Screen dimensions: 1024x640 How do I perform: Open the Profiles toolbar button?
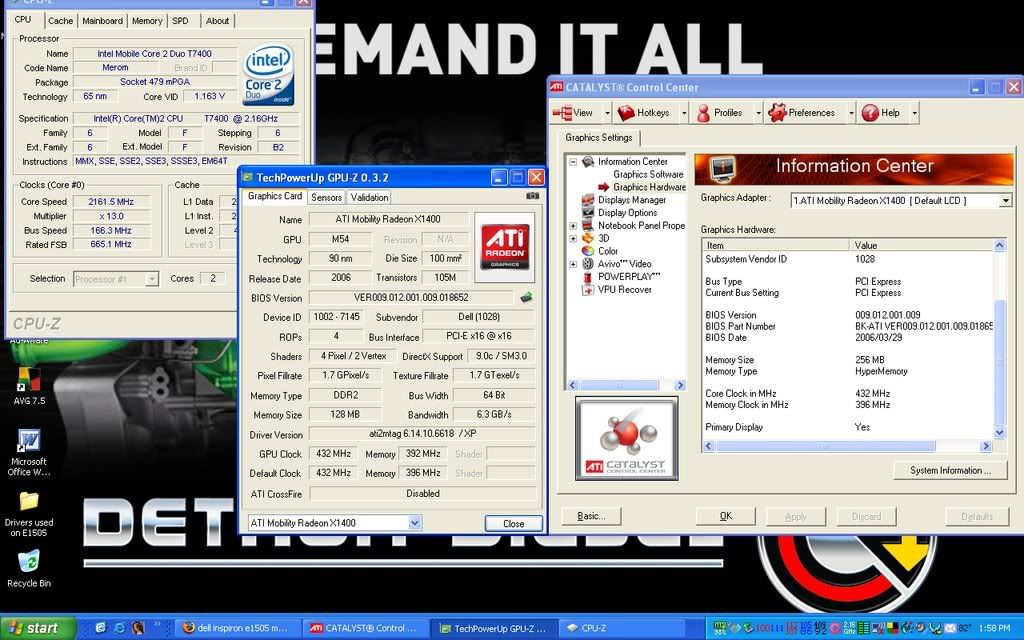(720, 113)
